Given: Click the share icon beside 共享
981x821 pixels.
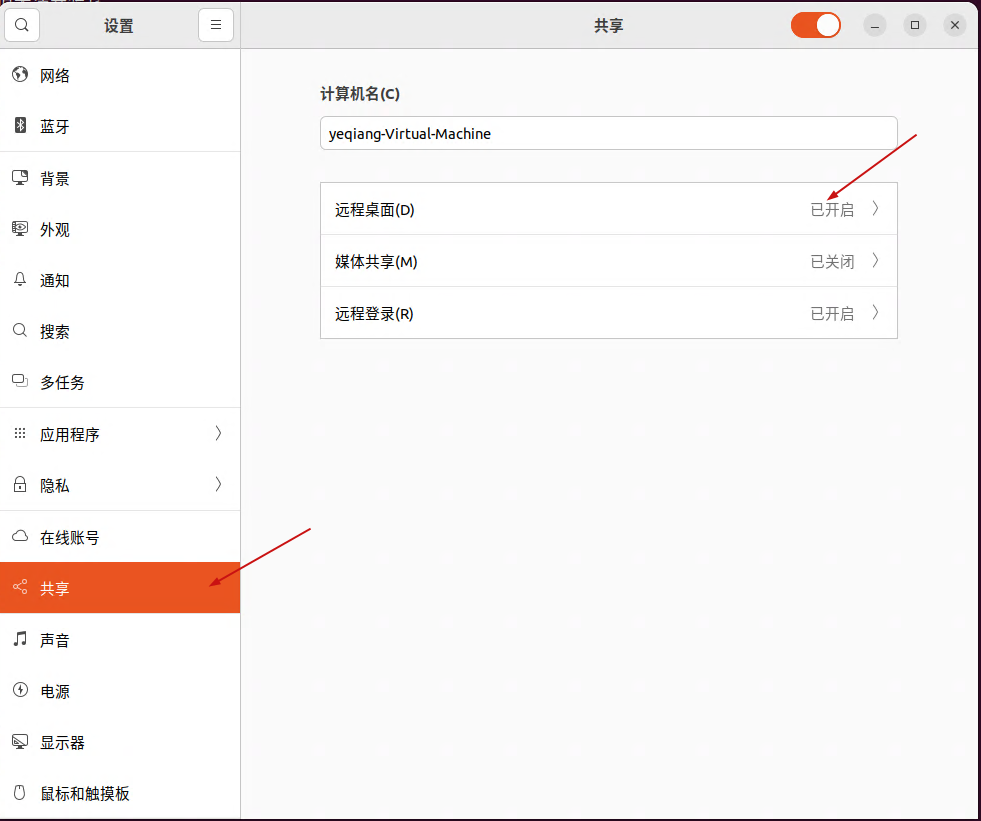Looking at the screenshot, I should tap(20, 587).
